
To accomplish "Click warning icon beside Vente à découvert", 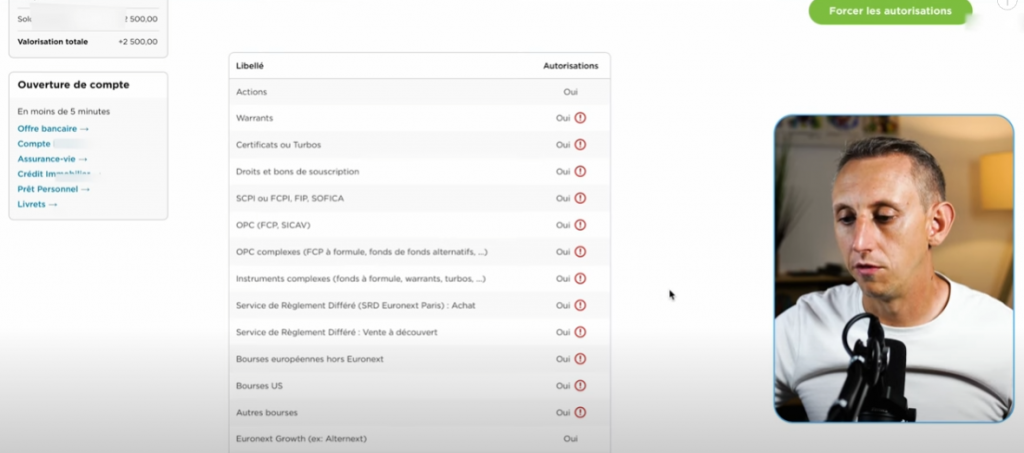I will click(580, 332).
